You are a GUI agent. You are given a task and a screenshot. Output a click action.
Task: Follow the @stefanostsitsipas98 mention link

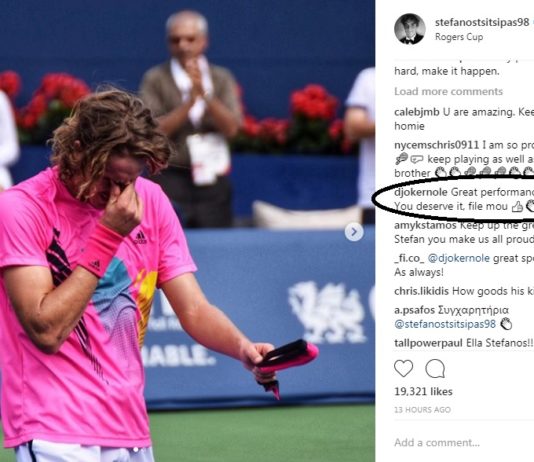(x=445, y=324)
